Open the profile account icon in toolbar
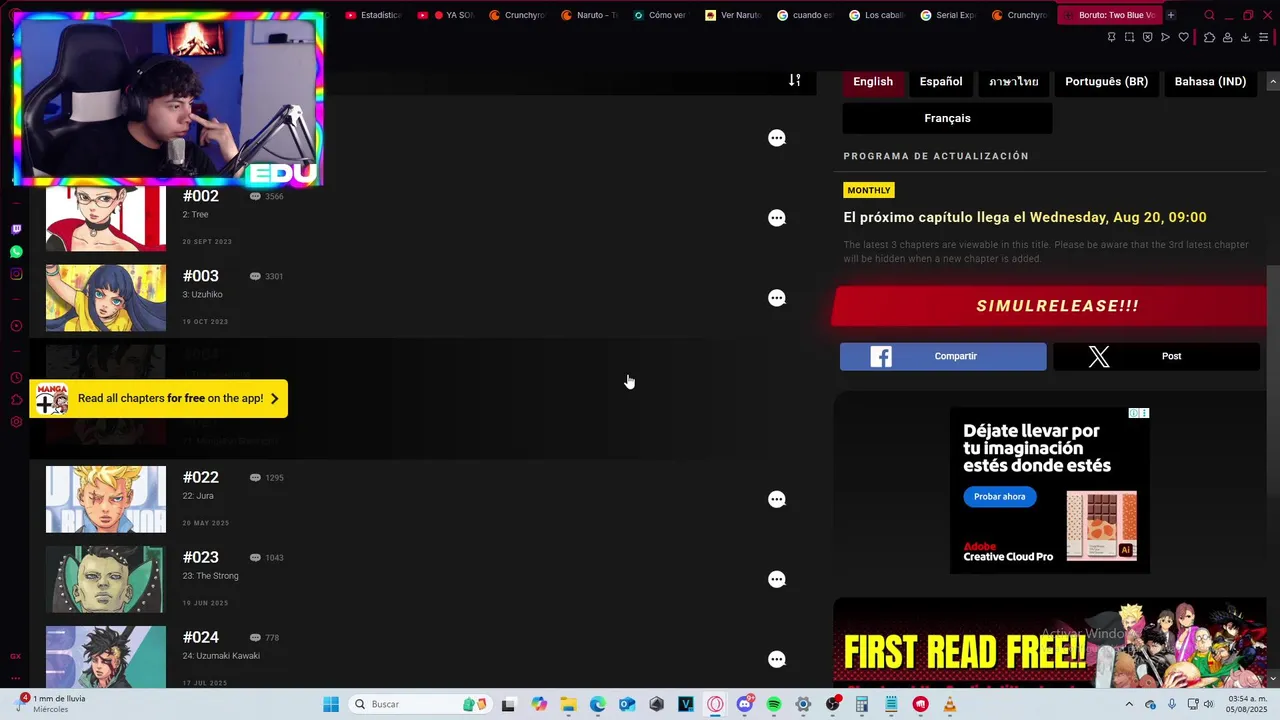Image resolution: width=1280 pixels, height=720 pixels. [1227, 37]
